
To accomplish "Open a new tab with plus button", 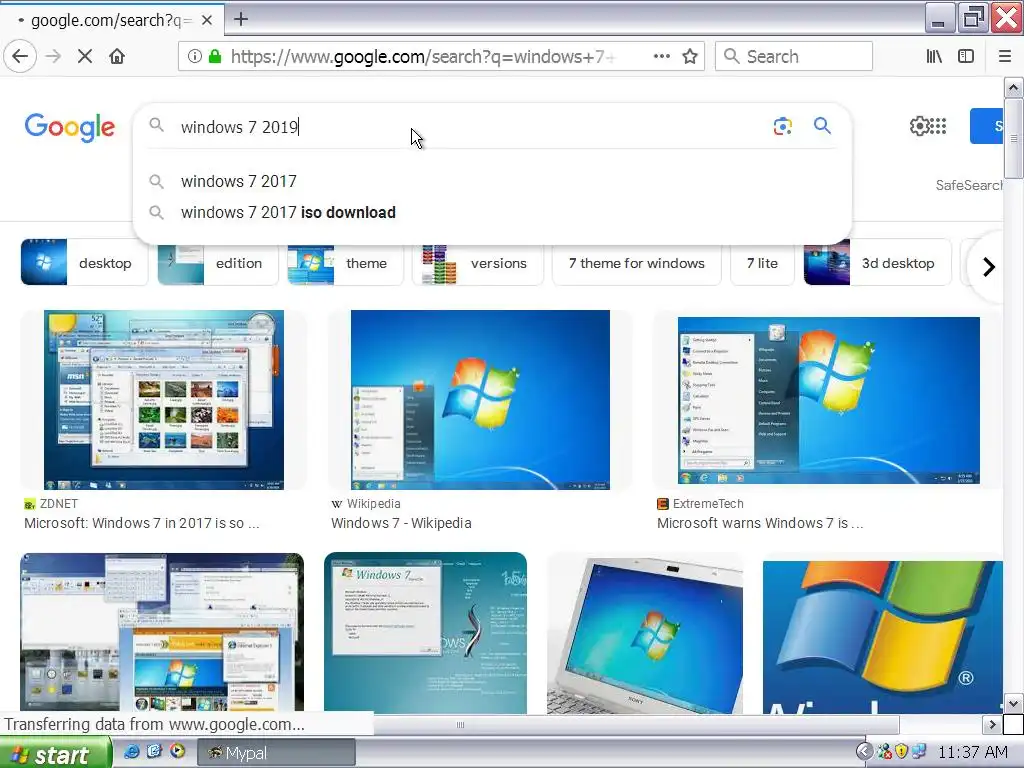I will point(240,19).
